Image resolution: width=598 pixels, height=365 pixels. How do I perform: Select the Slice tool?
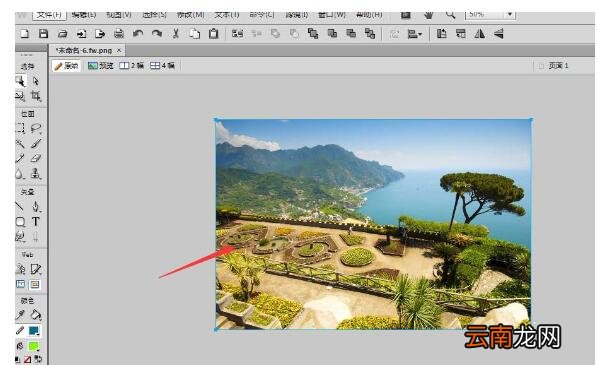(35, 269)
